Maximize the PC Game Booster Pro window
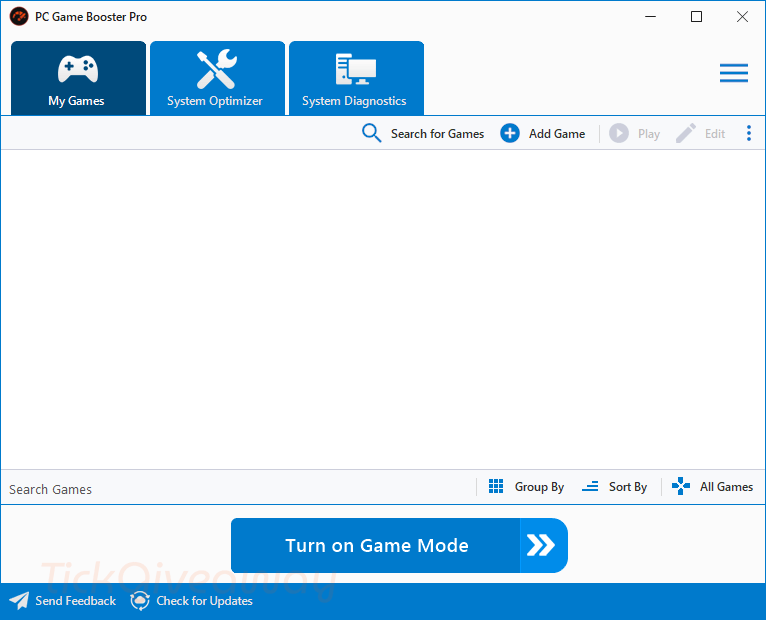This screenshot has width=766, height=620. pos(696,17)
